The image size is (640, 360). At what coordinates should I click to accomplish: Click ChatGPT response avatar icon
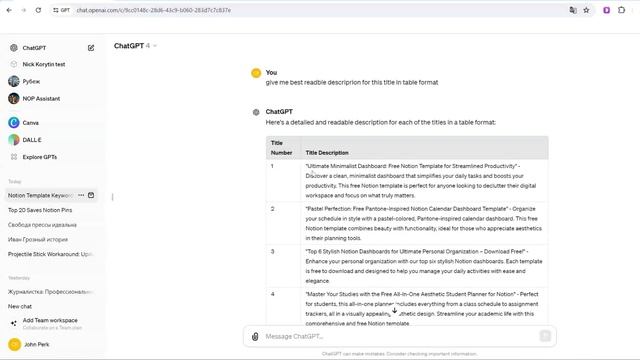[x=256, y=112]
